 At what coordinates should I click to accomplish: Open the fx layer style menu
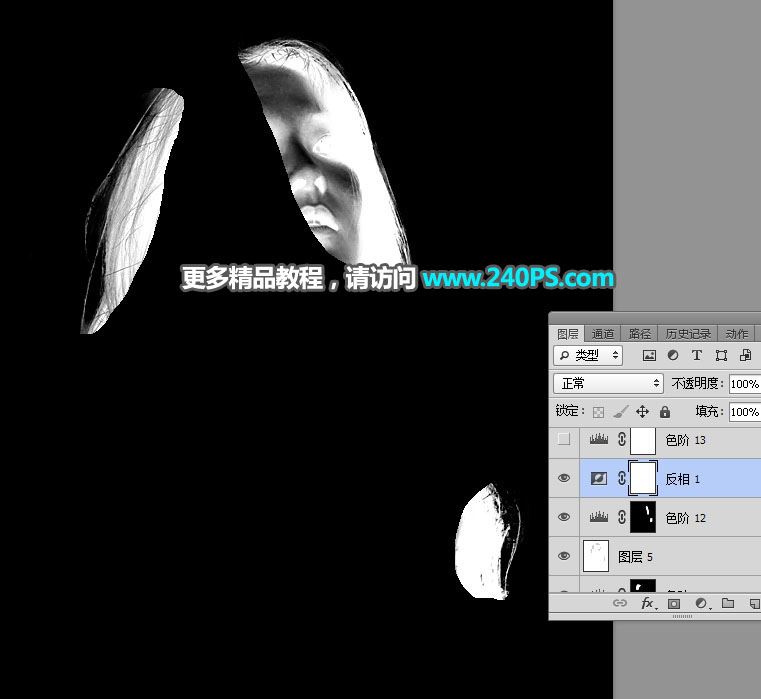pyautogui.click(x=648, y=603)
